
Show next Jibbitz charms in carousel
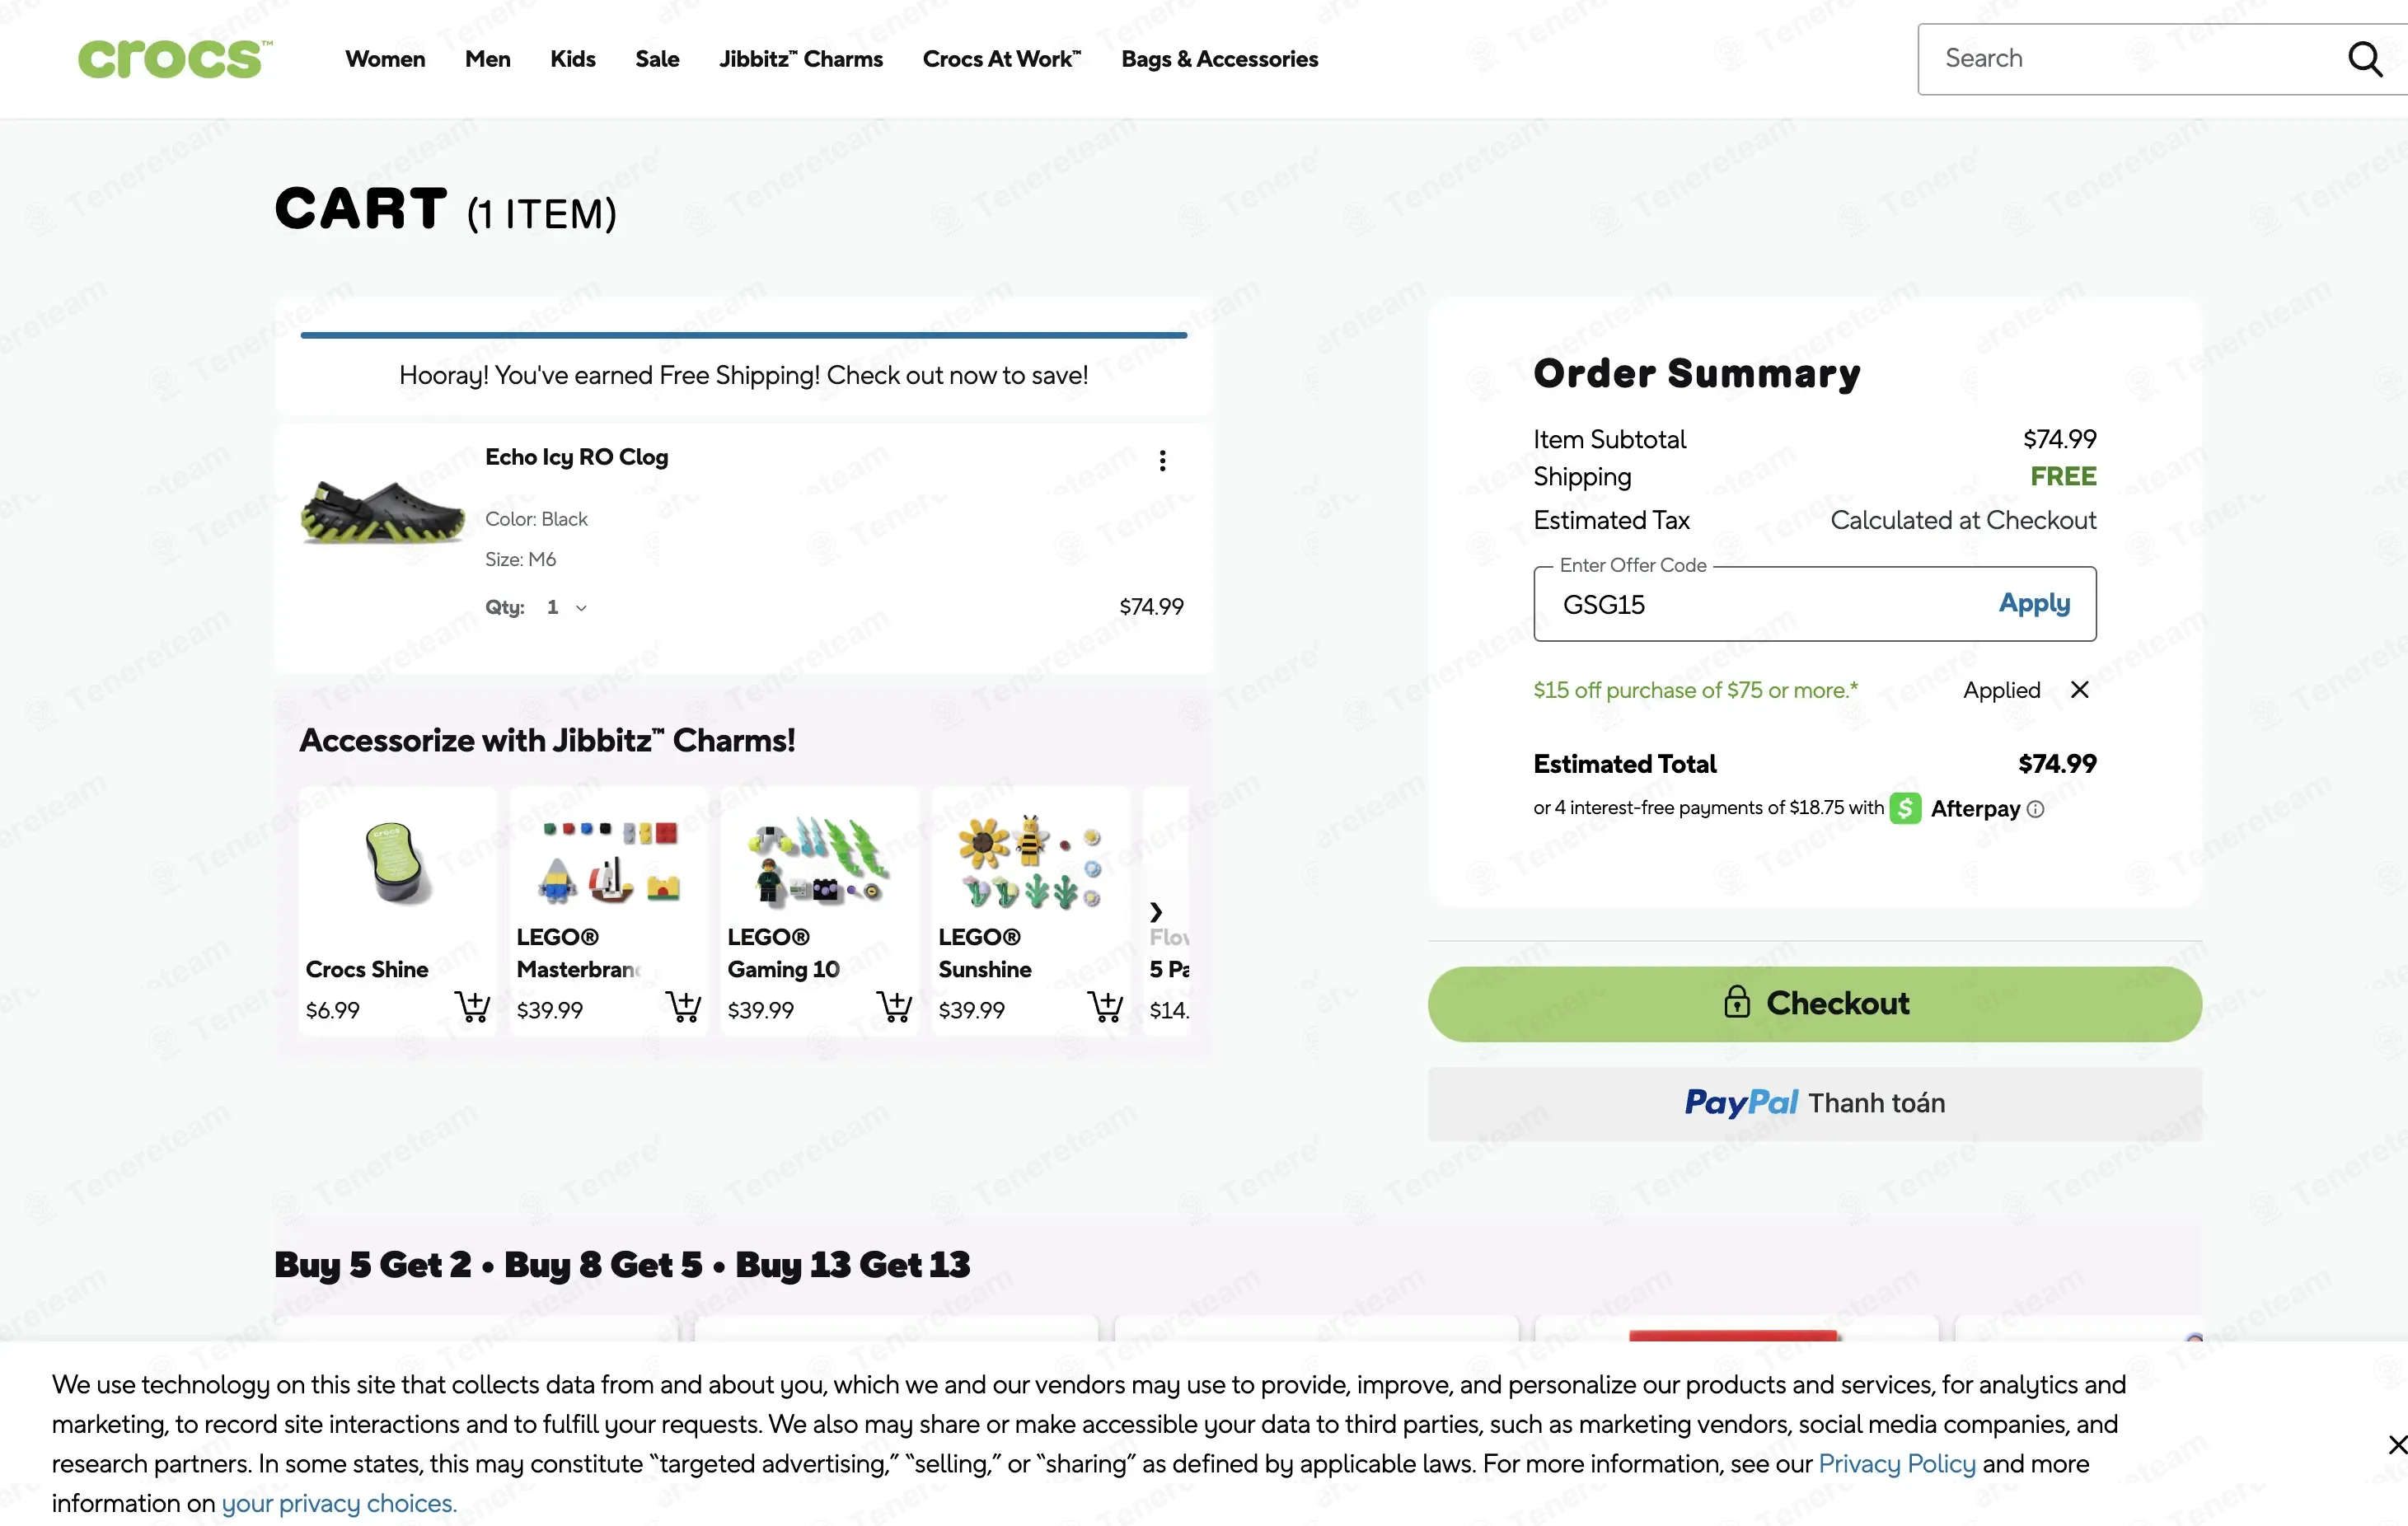point(1156,911)
